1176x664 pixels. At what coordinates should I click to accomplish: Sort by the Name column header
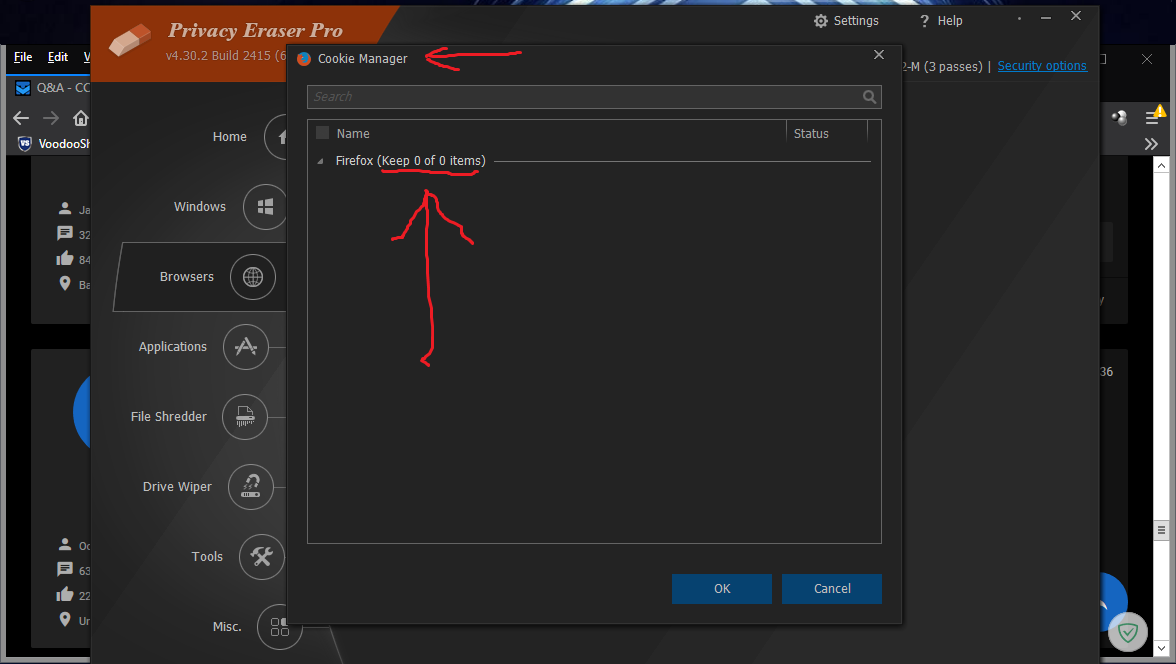(353, 134)
